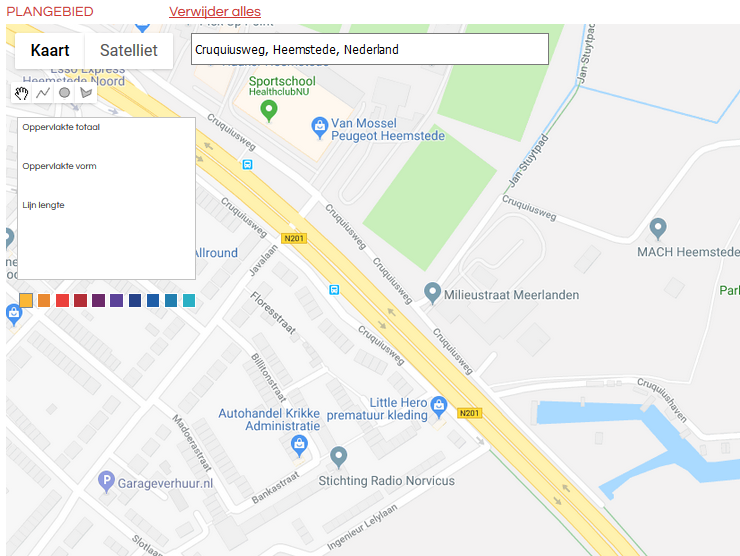Select the hand pan tool
The height and width of the screenshot is (556, 740).
(21, 93)
